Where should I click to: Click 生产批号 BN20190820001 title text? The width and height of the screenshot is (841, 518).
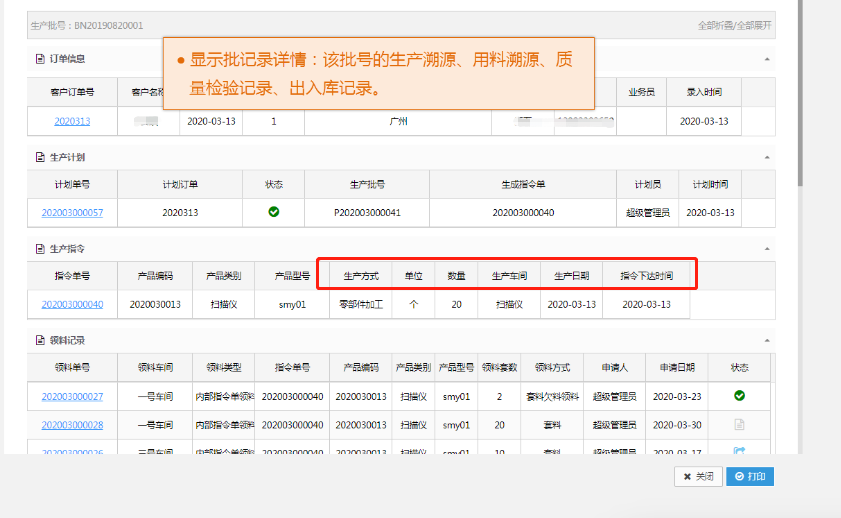tap(87, 25)
